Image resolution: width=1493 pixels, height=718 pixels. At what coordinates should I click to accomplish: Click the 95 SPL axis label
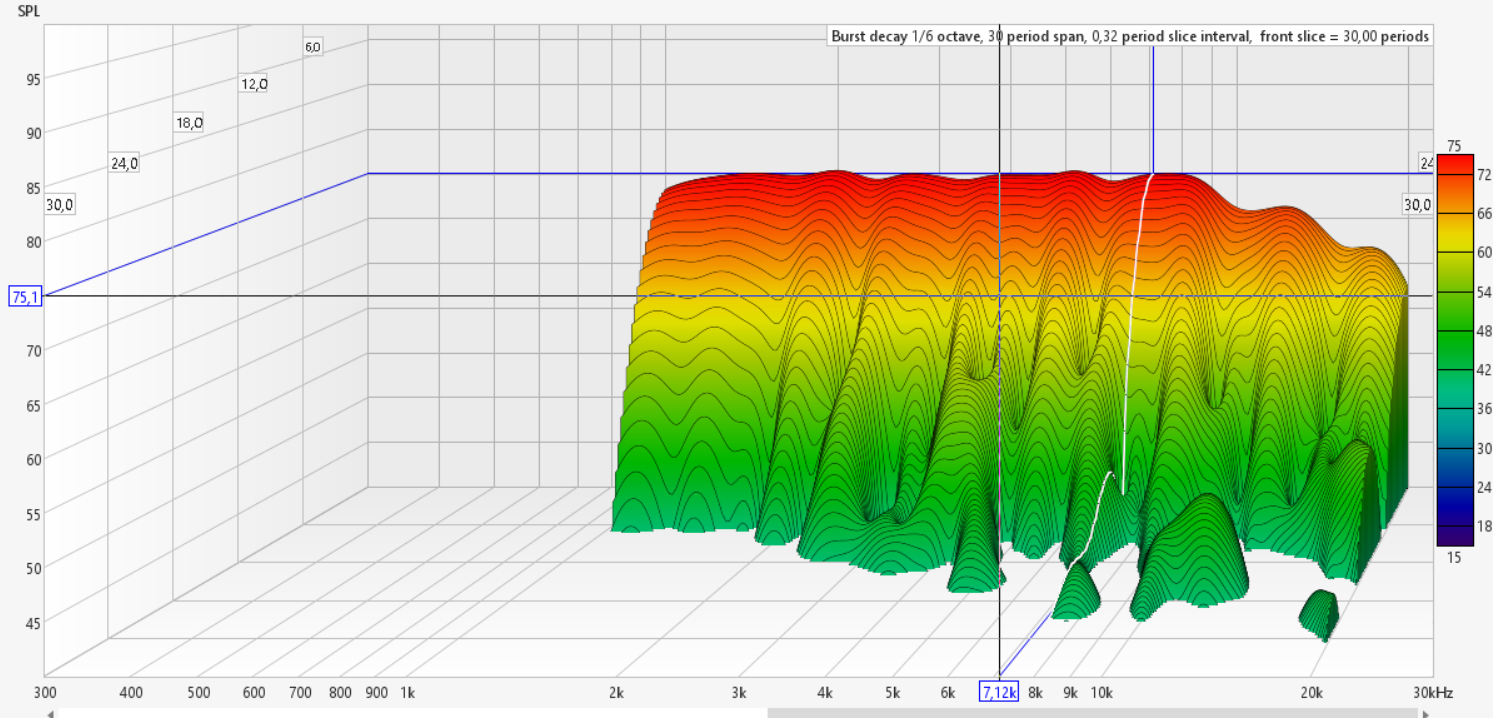[x=35, y=80]
